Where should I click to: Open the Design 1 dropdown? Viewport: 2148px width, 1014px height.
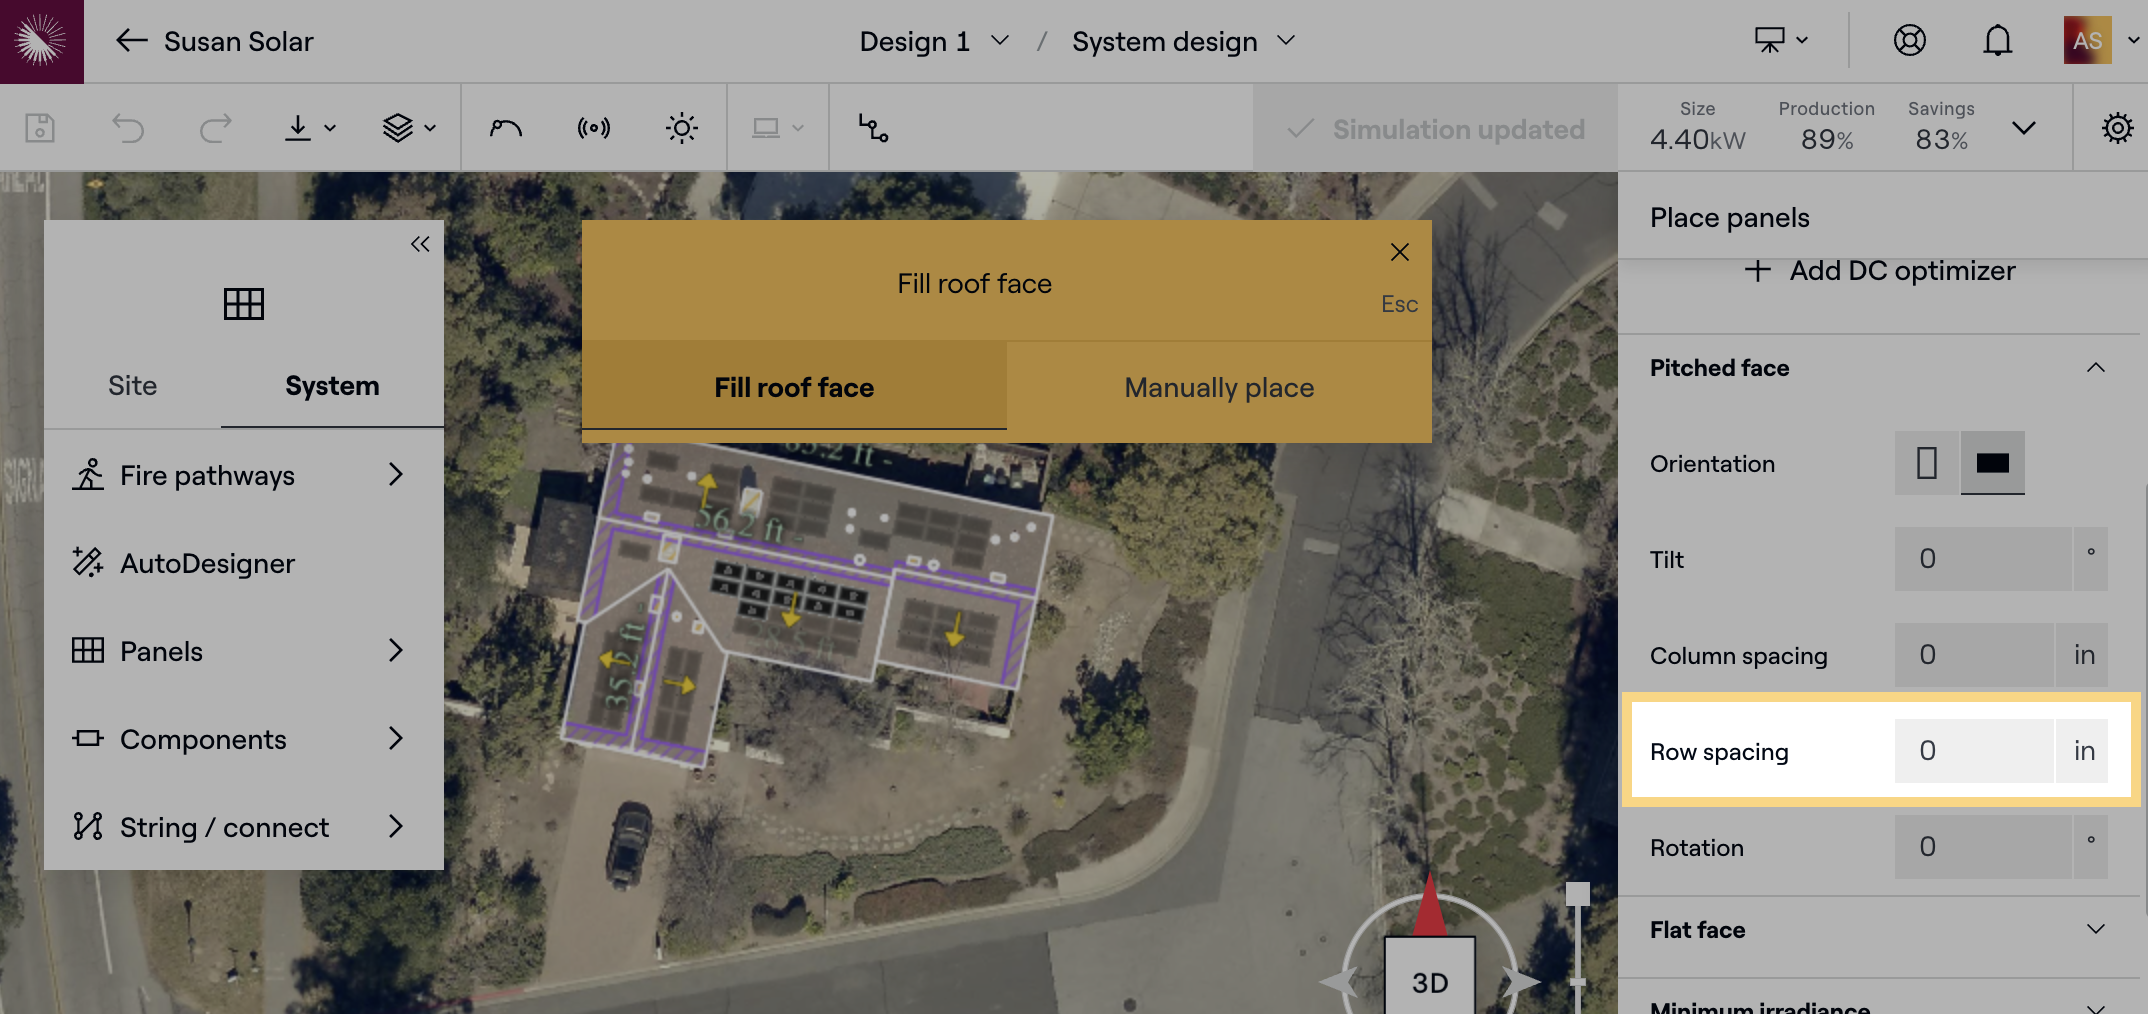(x=934, y=41)
